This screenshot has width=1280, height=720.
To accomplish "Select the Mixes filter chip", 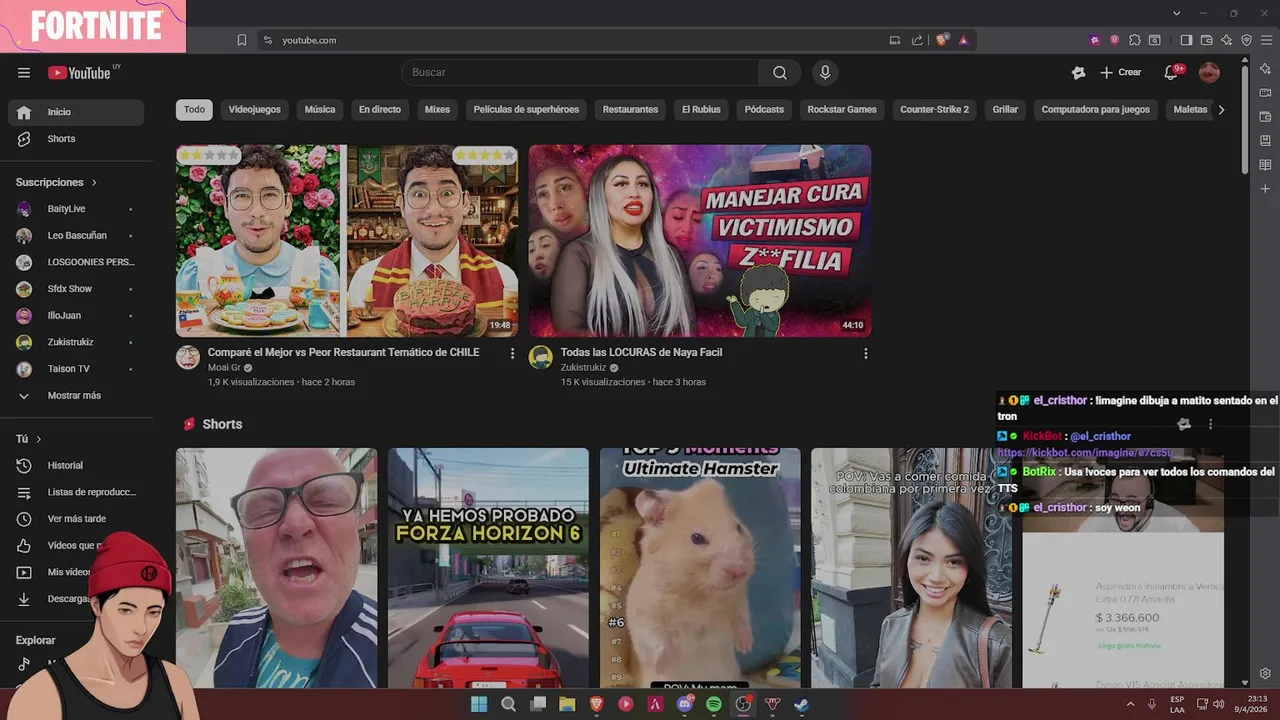I will (437, 110).
